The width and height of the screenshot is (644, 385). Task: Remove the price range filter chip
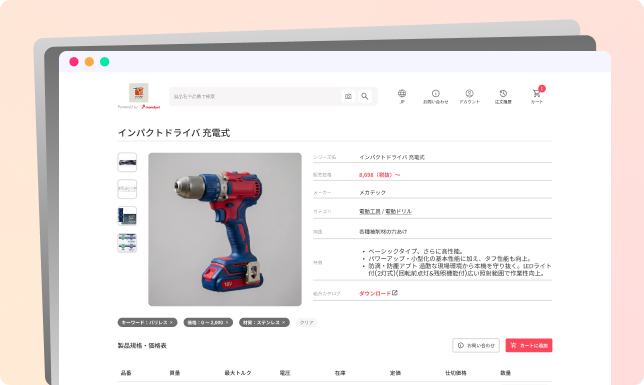point(227,323)
